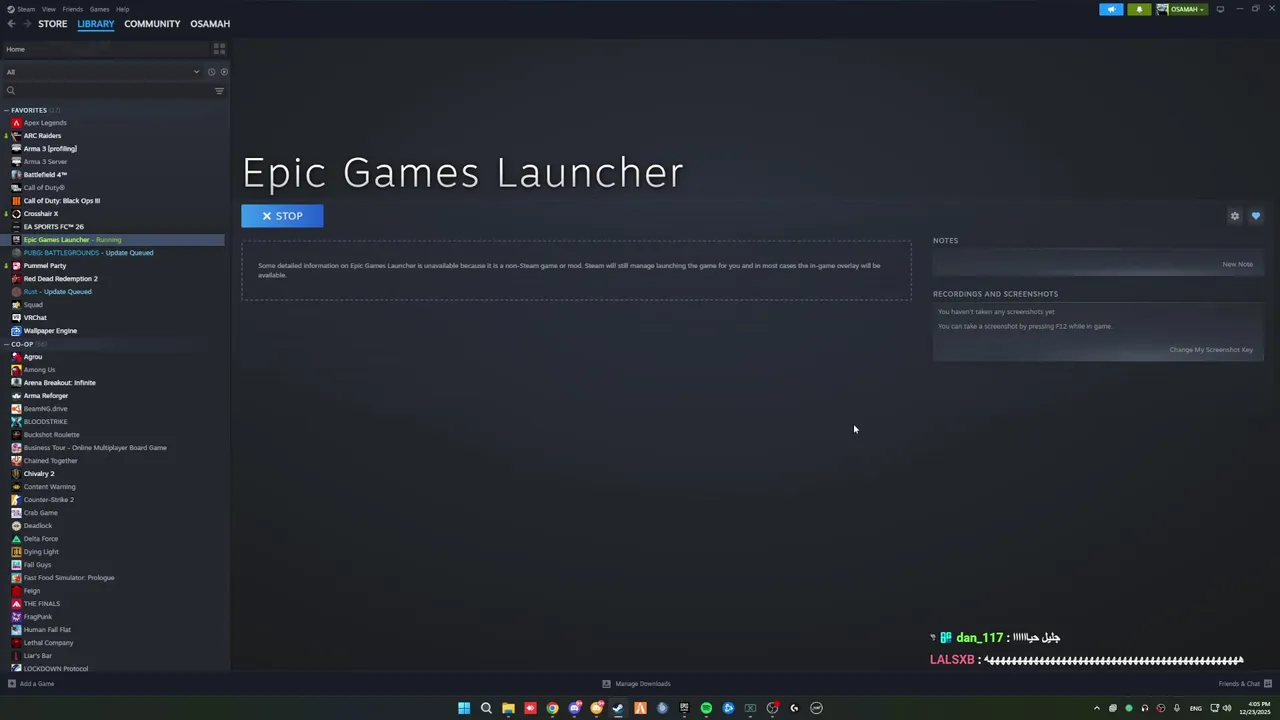
Task: Open the OSAMAH account dropdown
Action: coord(1181,9)
